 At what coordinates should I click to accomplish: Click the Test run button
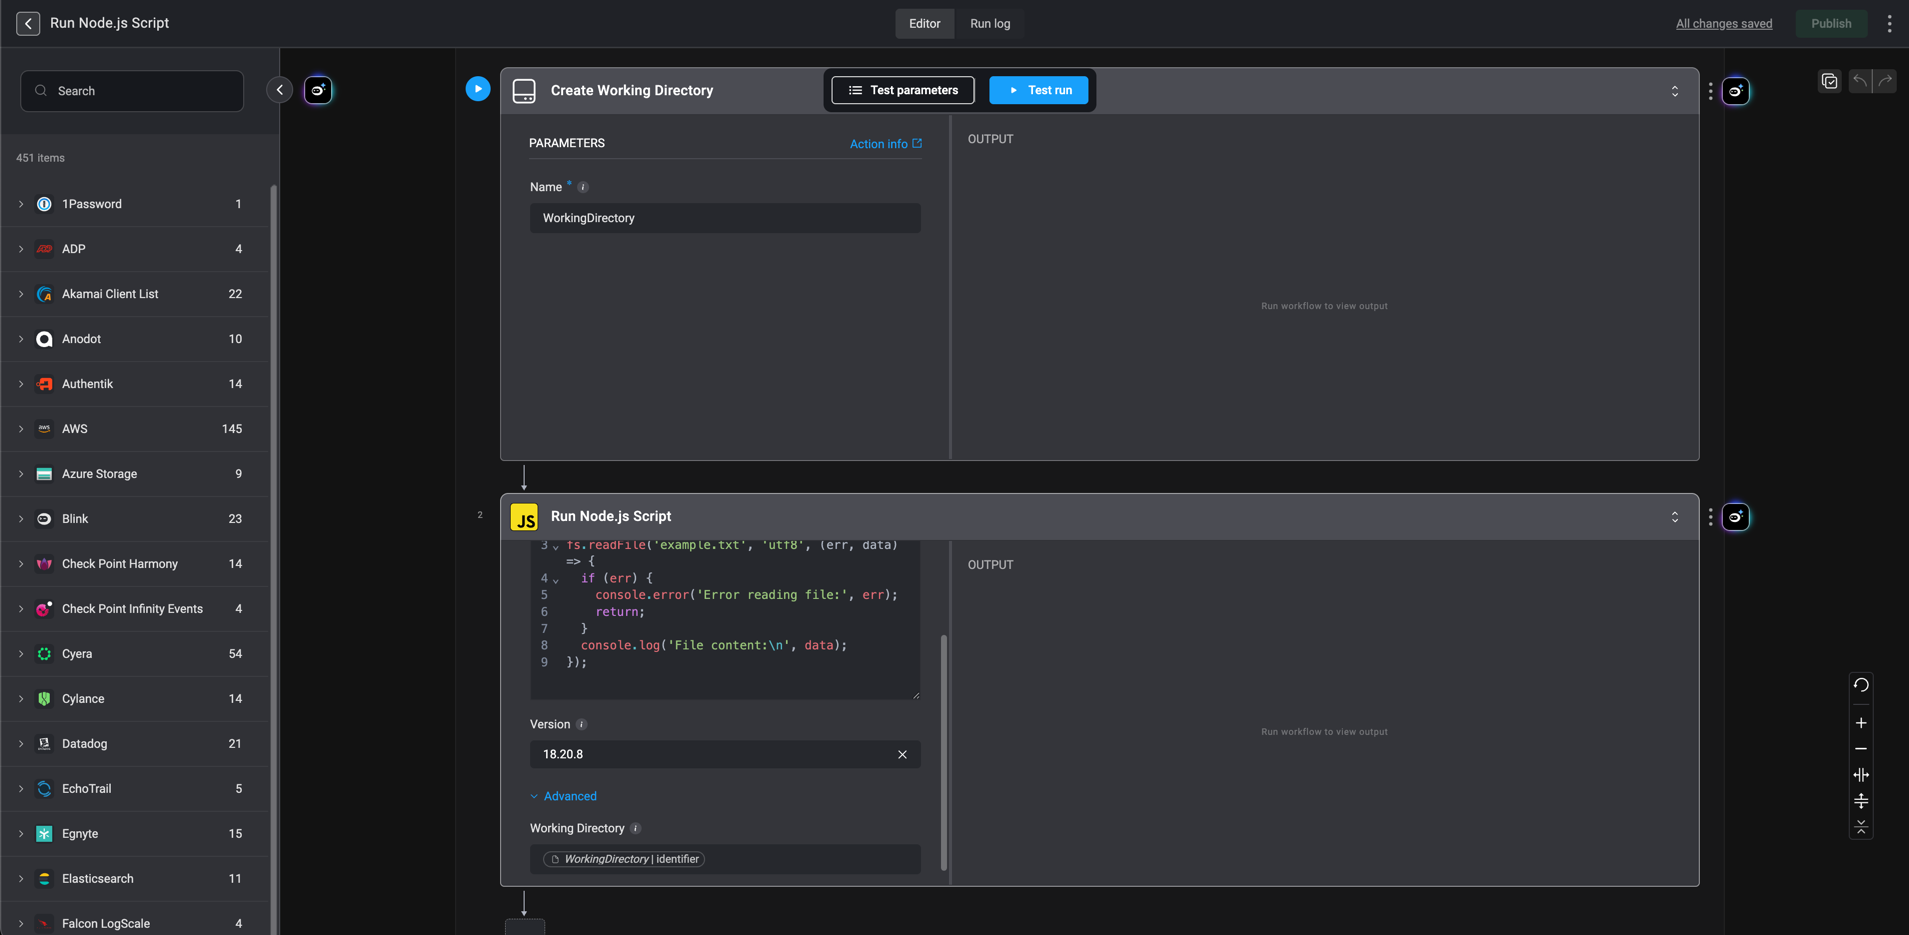point(1039,90)
